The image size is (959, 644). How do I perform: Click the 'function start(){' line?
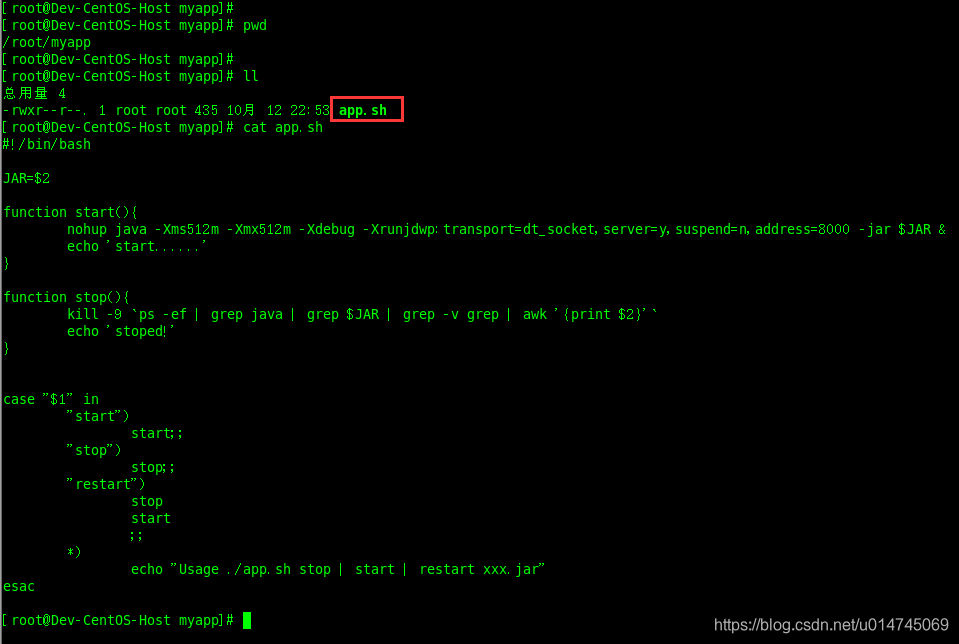70,212
